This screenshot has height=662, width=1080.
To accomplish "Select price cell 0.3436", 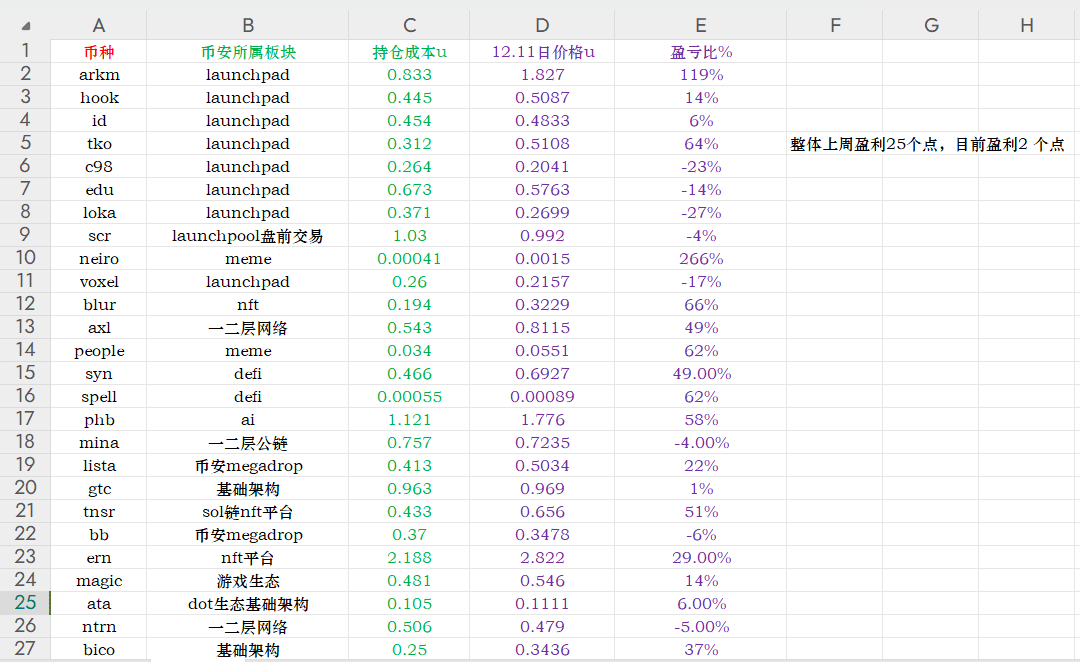I will pos(542,650).
